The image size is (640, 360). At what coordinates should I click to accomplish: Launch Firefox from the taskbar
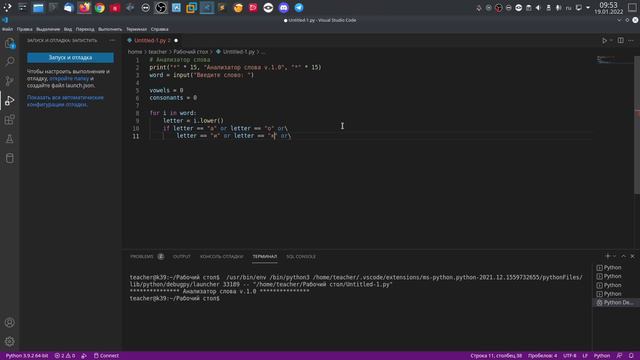(x=84, y=8)
